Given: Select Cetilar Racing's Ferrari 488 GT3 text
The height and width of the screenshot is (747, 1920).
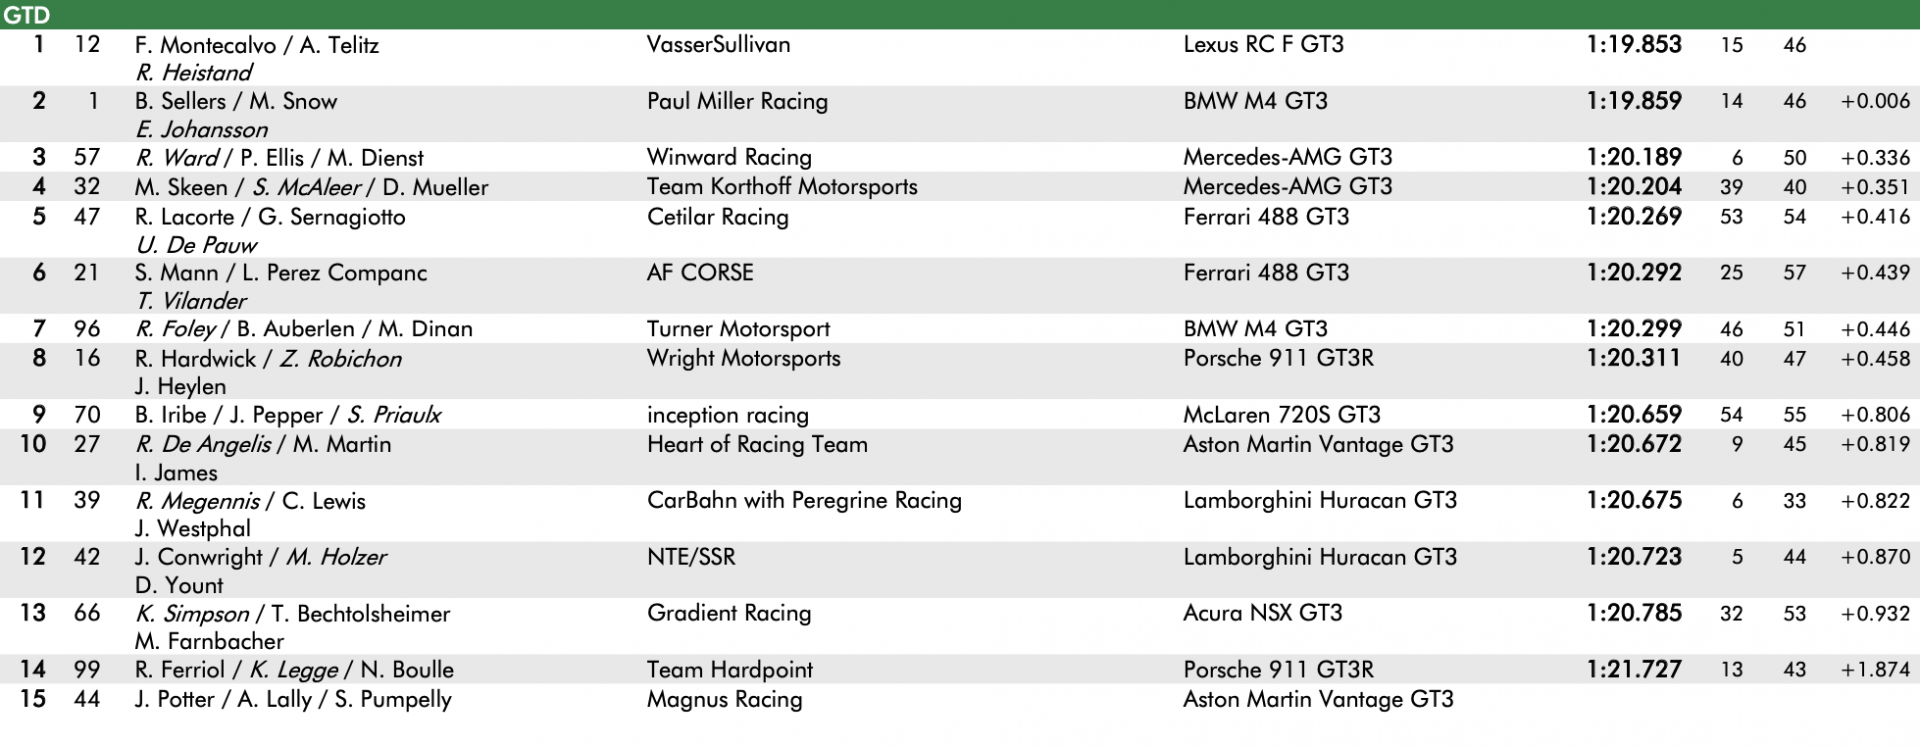Looking at the screenshot, I should [1266, 216].
